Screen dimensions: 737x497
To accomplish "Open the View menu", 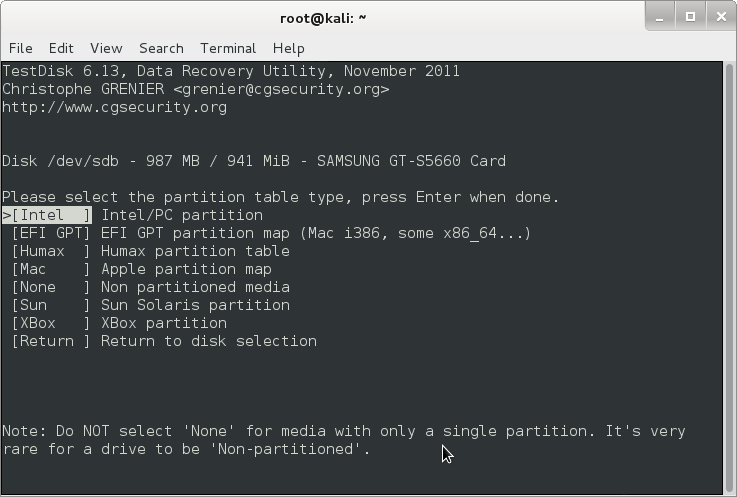I will 106,48.
